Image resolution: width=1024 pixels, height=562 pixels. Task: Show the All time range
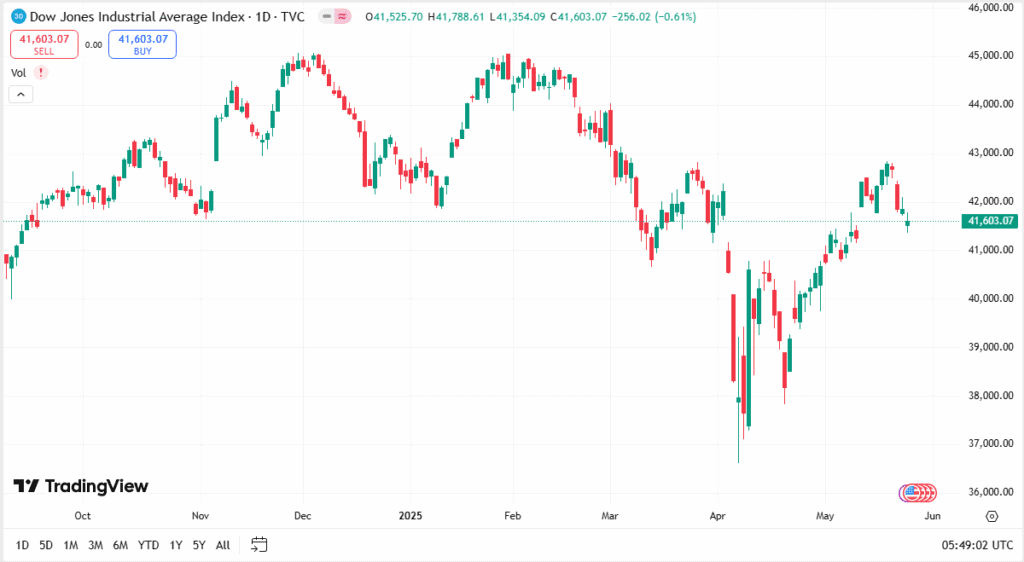click(x=223, y=545)
